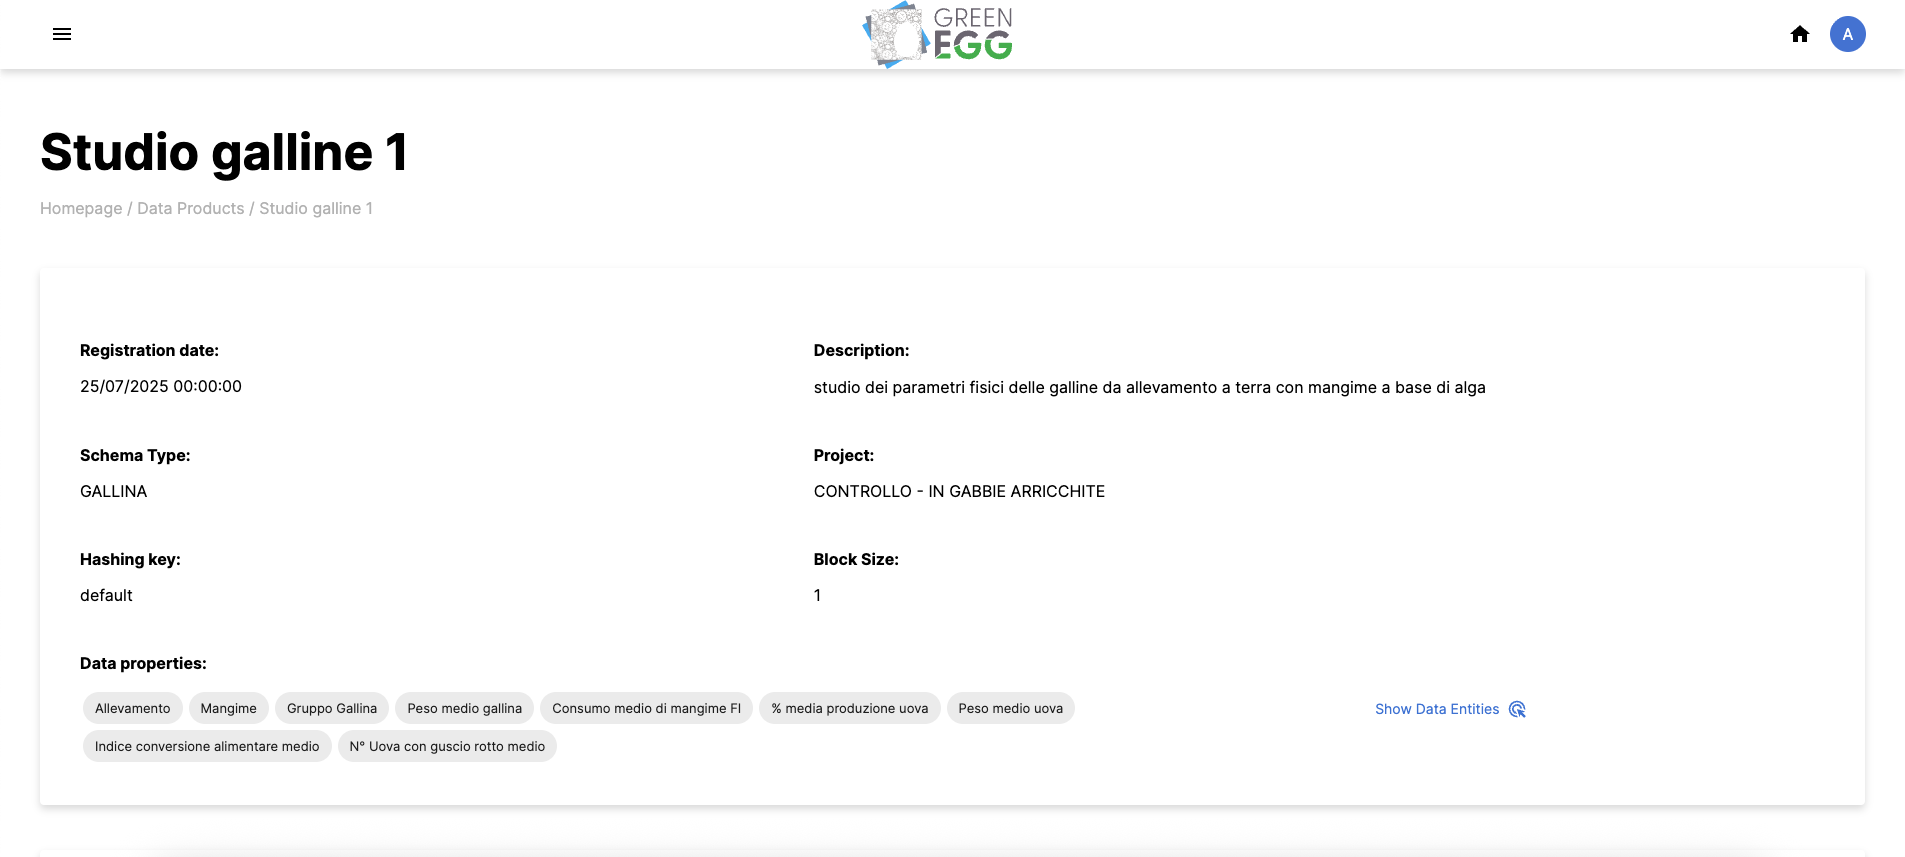Go to Homepage via breadcrumb
Screen dimensions: 1905x857
[x=81, y=208]
